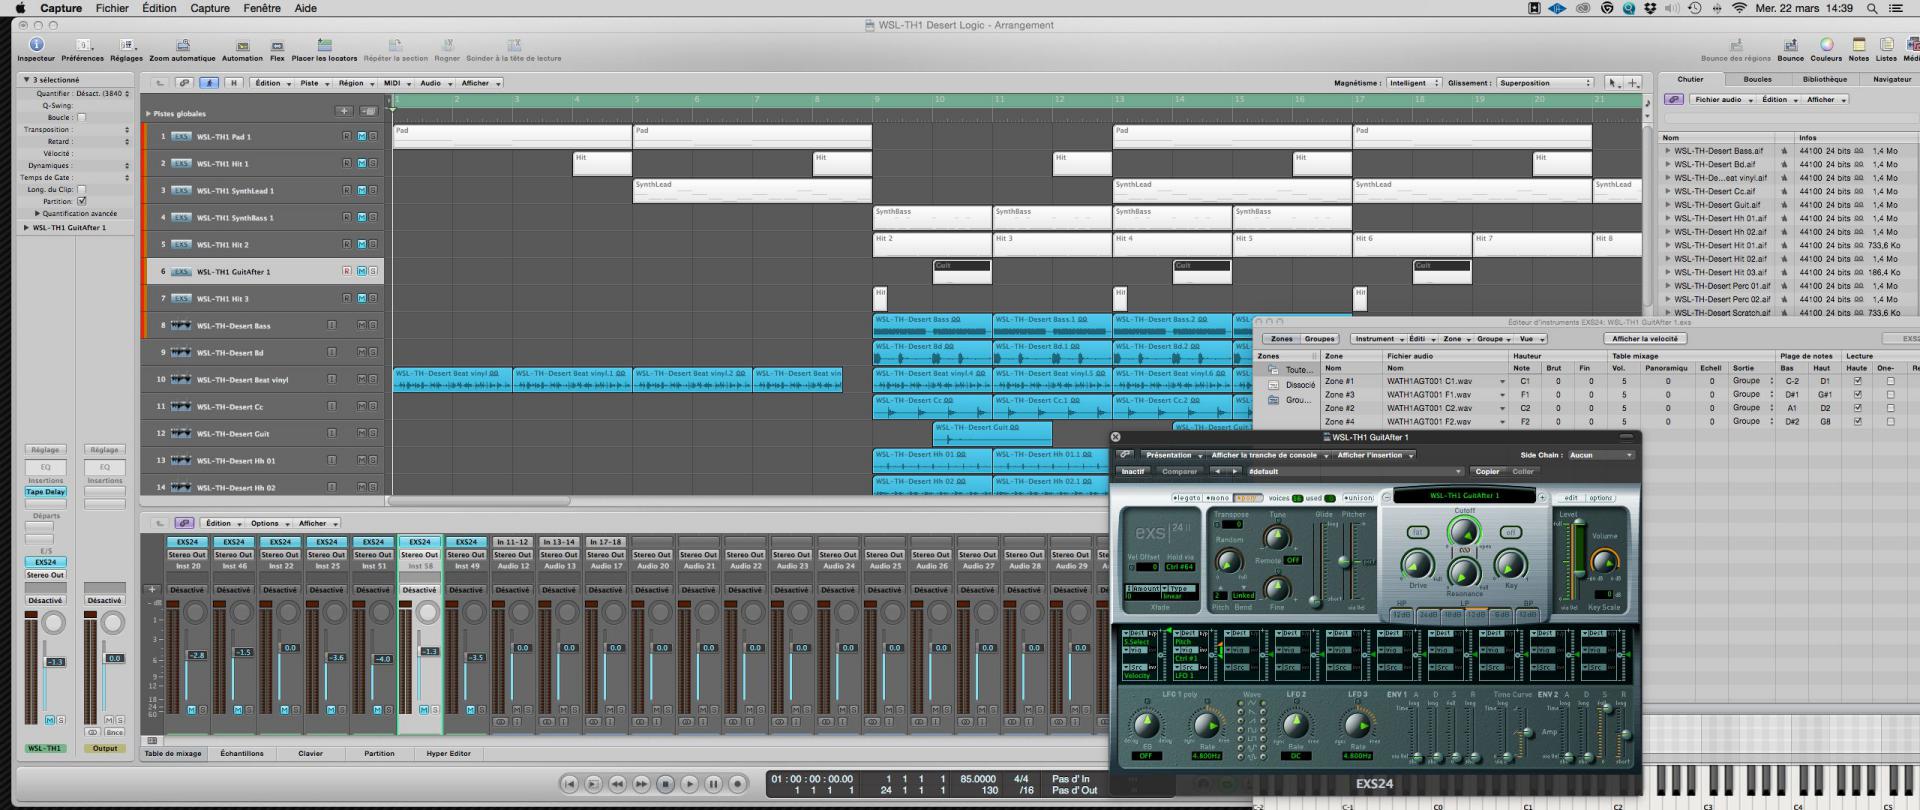This screenshot has width=1920, height=810.
Task: Click the Automation toolbar icon
Action: click(242, 45)
